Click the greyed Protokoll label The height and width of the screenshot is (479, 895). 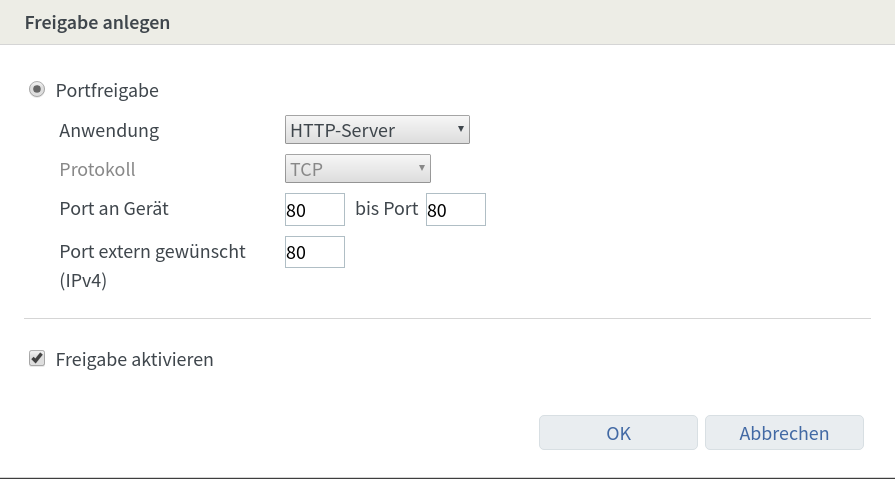pyautogui.click(x=97, y=169)
